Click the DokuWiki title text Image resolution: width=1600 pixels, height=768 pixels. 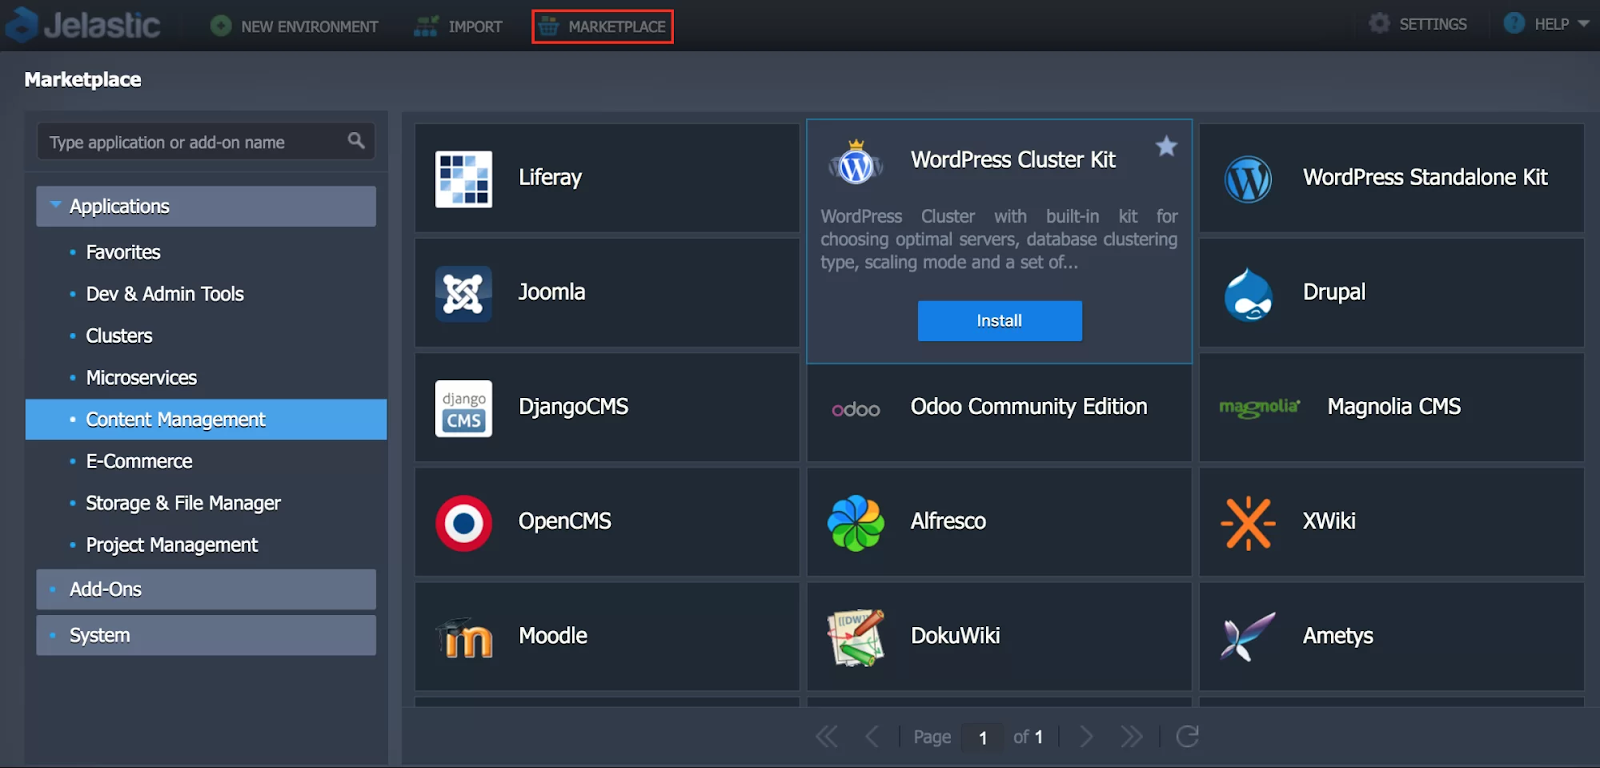tap(955, 636)
